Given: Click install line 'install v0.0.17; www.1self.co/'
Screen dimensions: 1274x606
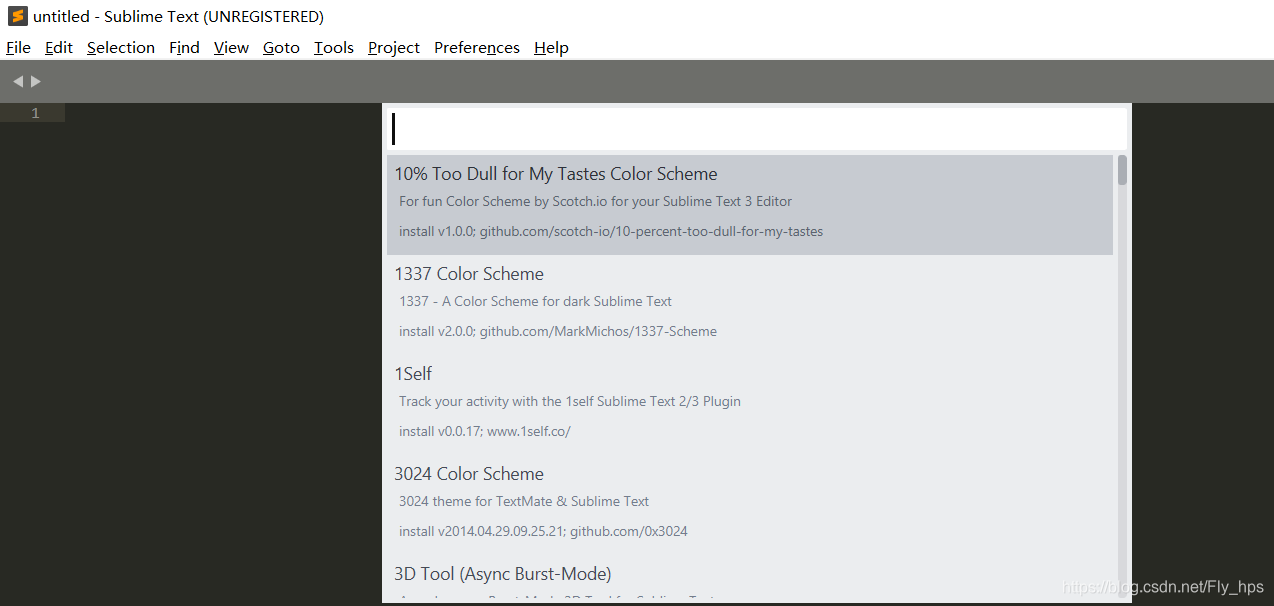Looking at the screenshot, I should (485, 431).
